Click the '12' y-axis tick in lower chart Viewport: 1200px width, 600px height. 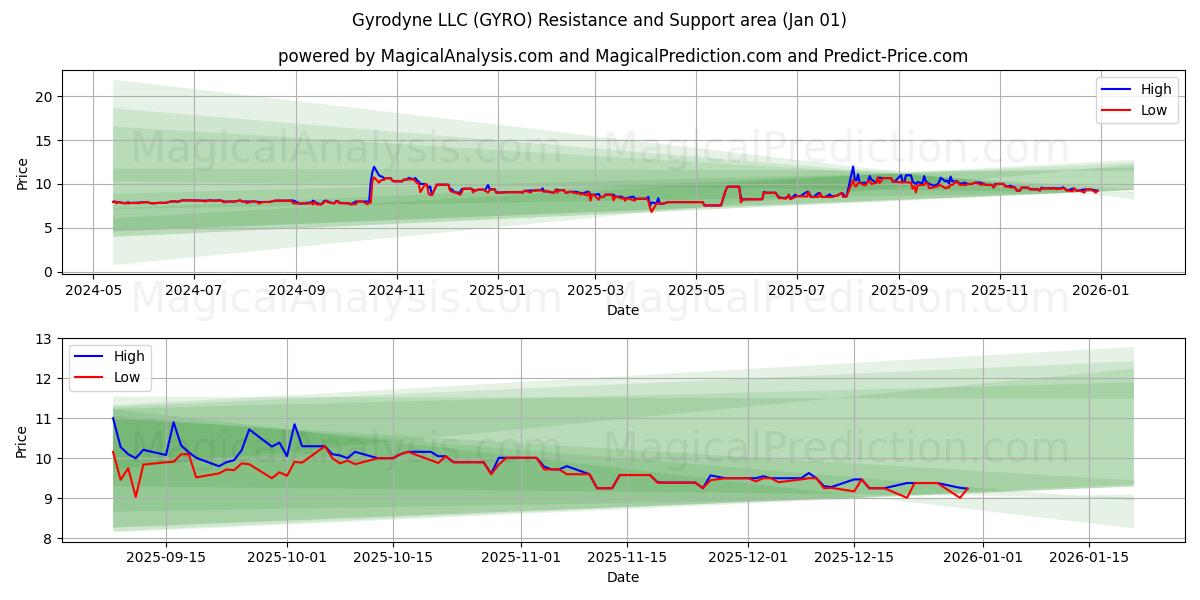43,379
